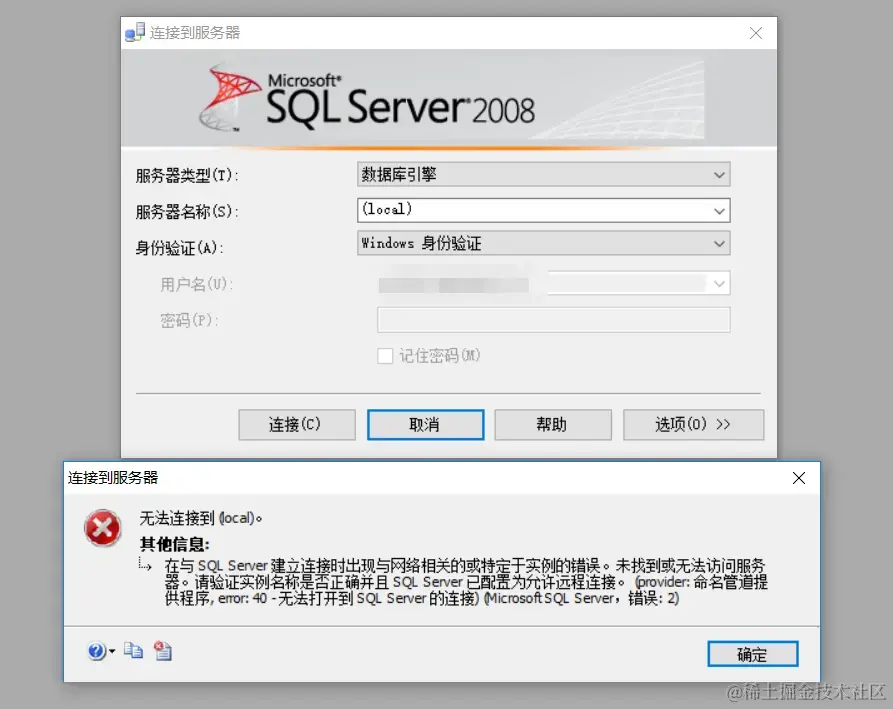Close the 连接到服务器 login window
The image size is (893, 709).
[756, 33]
